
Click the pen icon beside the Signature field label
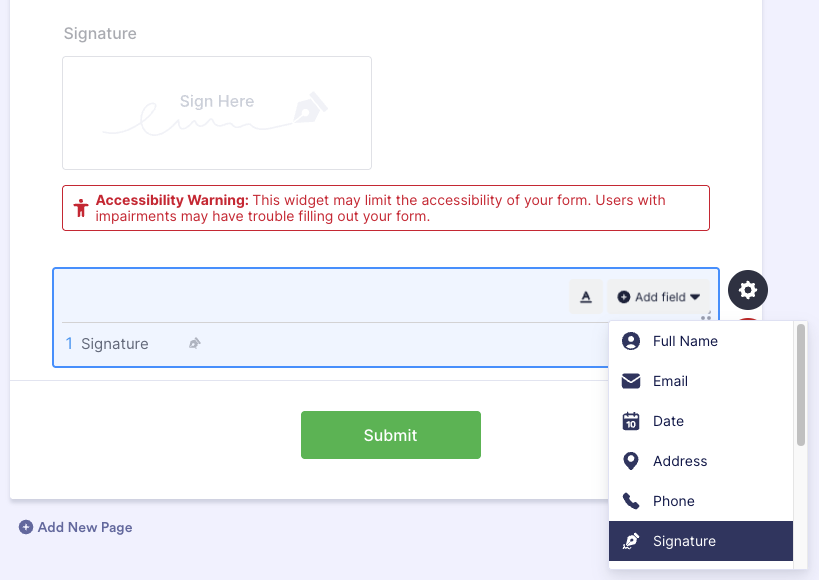[x=193, y=343]
